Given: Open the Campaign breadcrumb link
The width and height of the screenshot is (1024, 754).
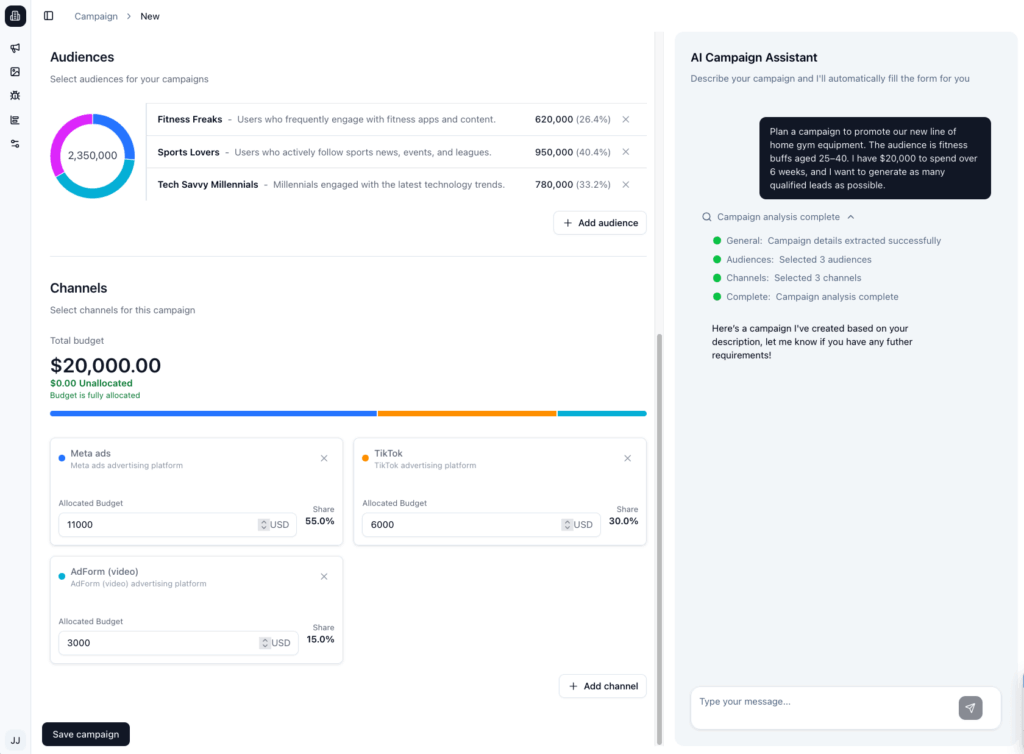Looking at the screenshot, I should pos(96,16).
